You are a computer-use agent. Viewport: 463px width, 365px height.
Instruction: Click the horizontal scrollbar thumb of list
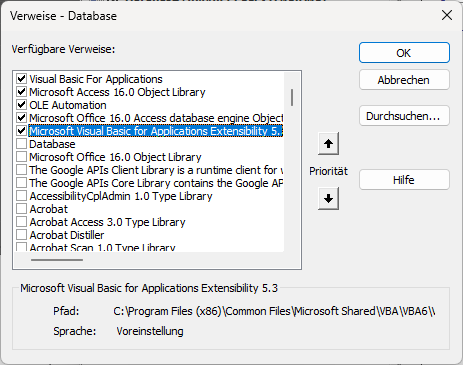57,260
